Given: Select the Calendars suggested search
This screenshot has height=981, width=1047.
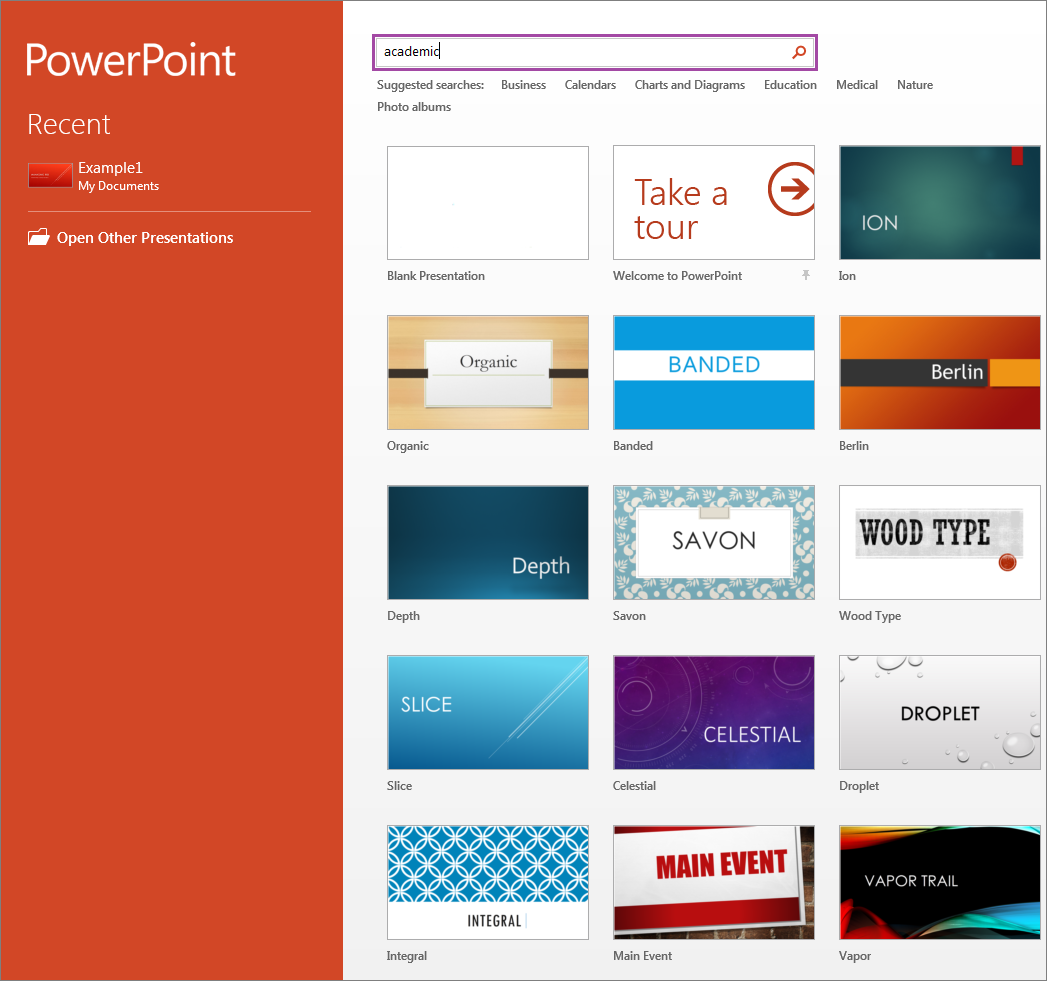Looking at the screenshot, I should click(590, 85).
